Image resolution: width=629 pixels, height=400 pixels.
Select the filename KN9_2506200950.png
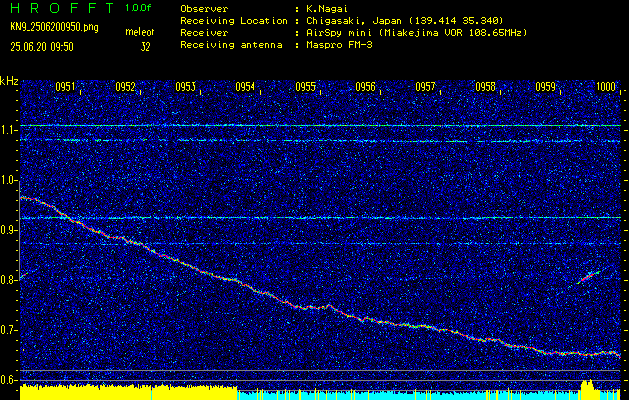[x=54, y=28]
